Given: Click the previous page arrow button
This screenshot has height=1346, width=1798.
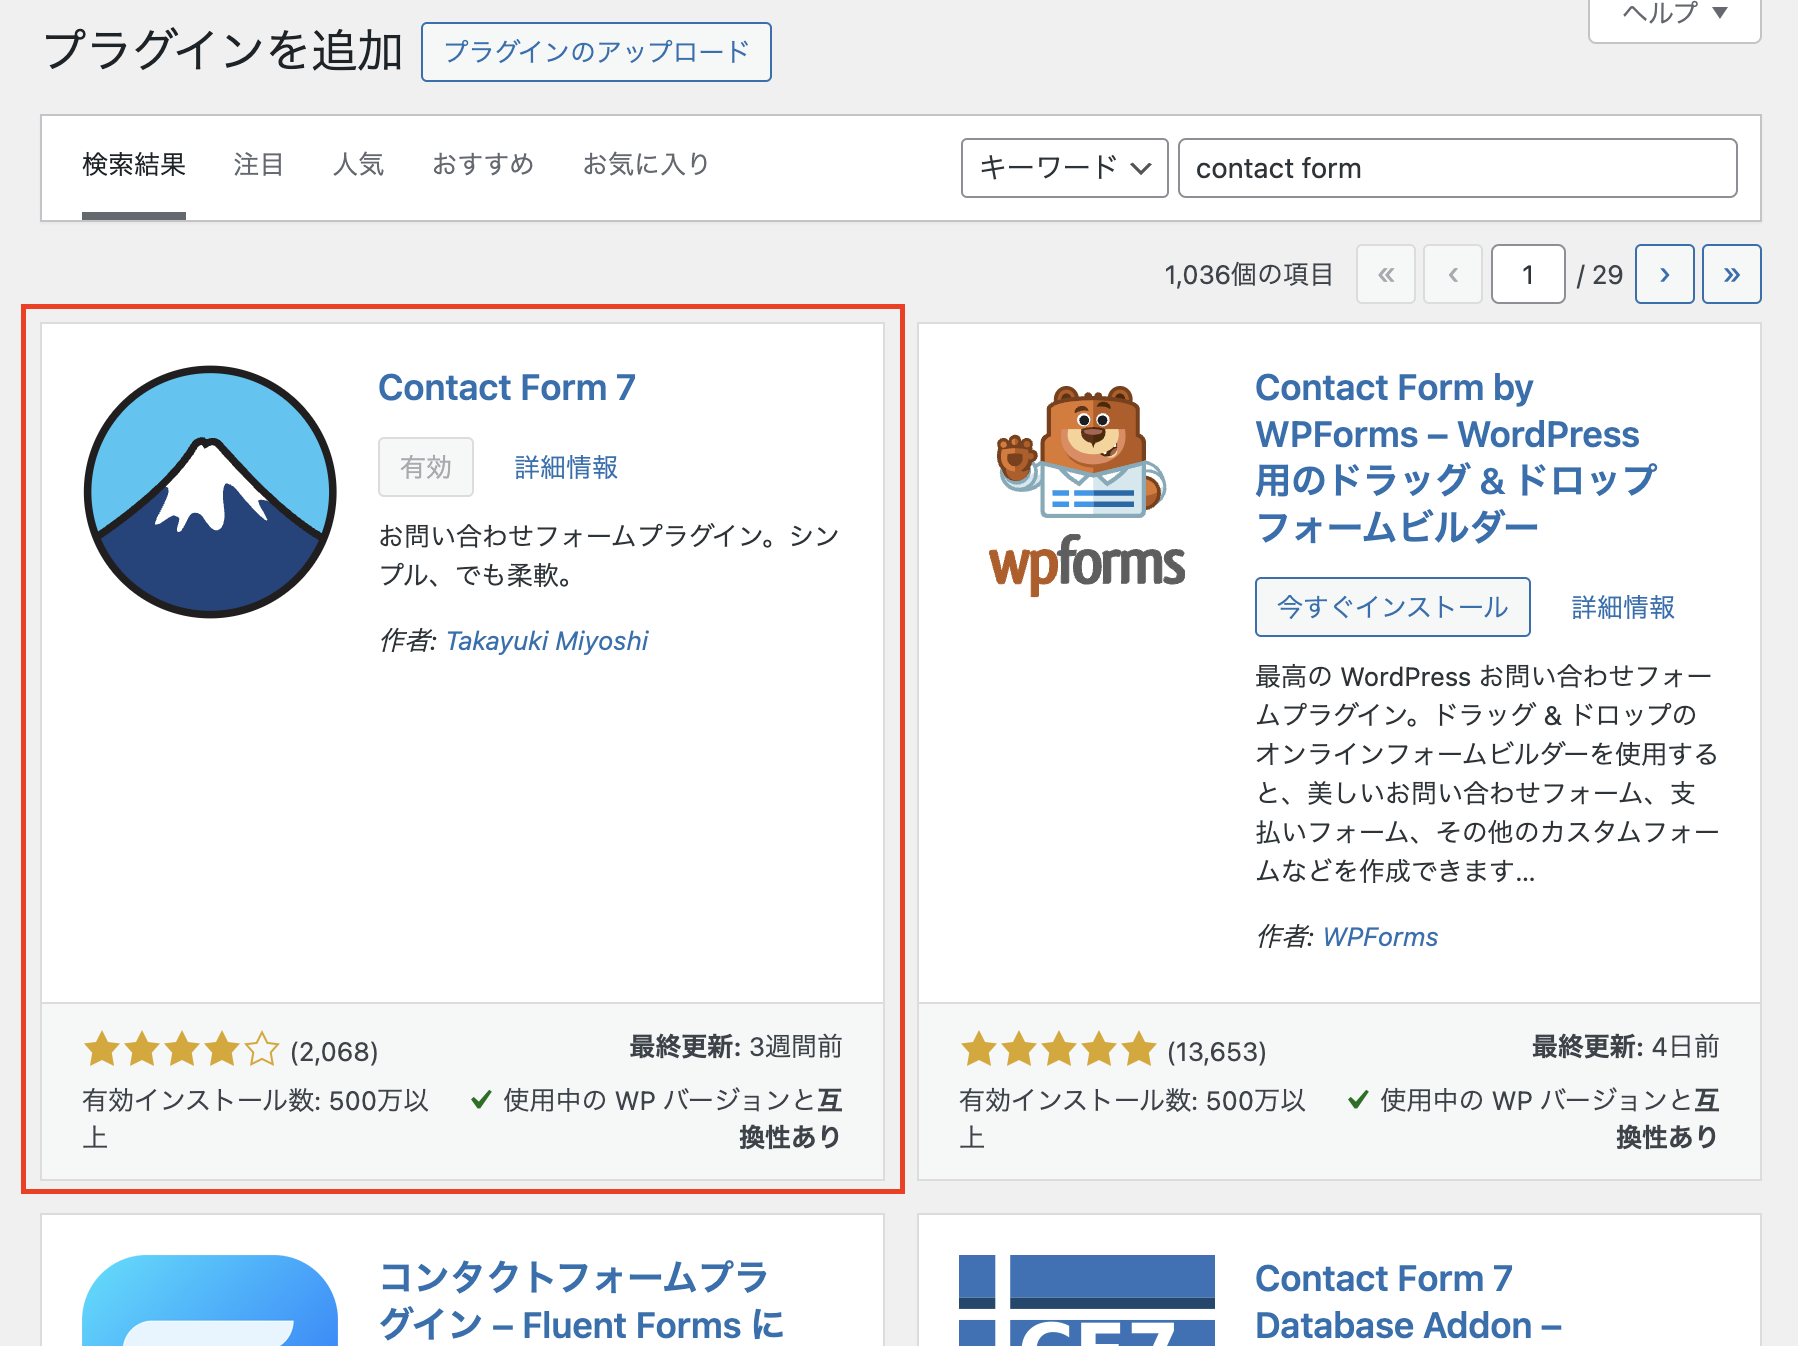Looking at the screenshot, I should (x=1453, y=274).
